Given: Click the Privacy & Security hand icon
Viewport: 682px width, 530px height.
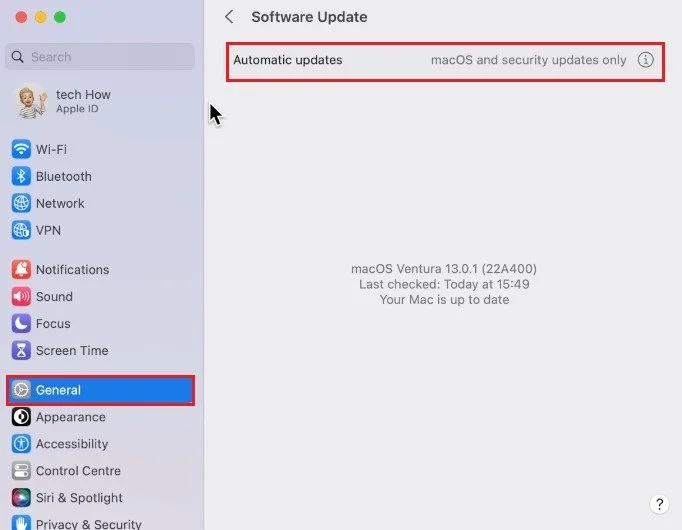Looking at the screenshot, I should (21, 523).
